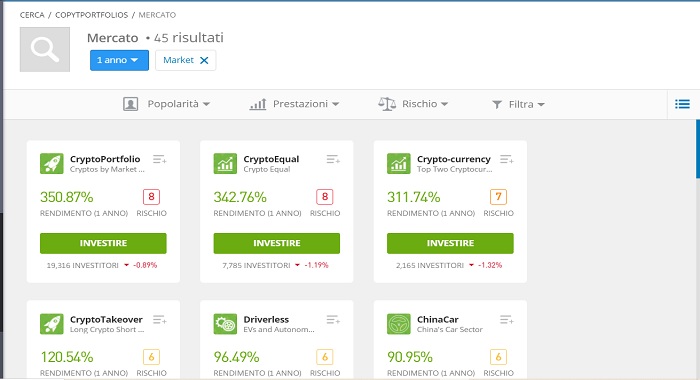700x380 pixels.
Task: Add CryptoEqual to watchlist icon
Action: 333,159
